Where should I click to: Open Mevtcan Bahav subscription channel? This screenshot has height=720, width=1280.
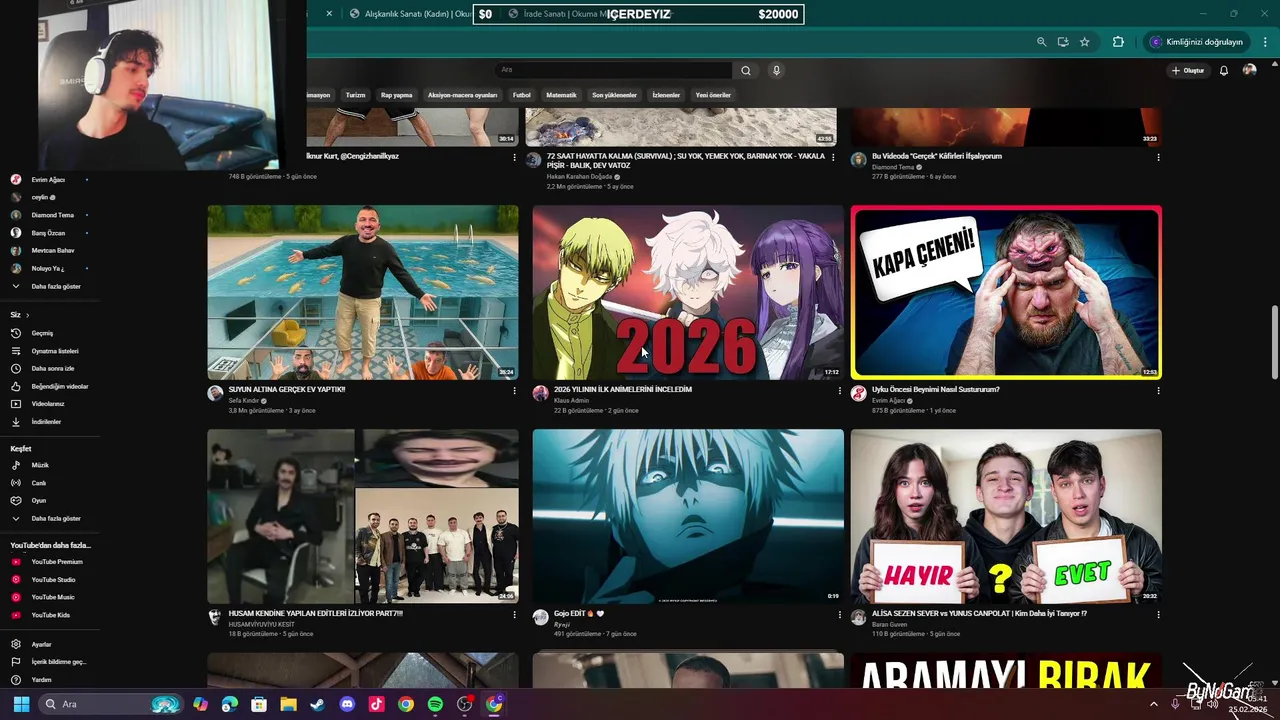pyautogui.click(x=52, y=251)
